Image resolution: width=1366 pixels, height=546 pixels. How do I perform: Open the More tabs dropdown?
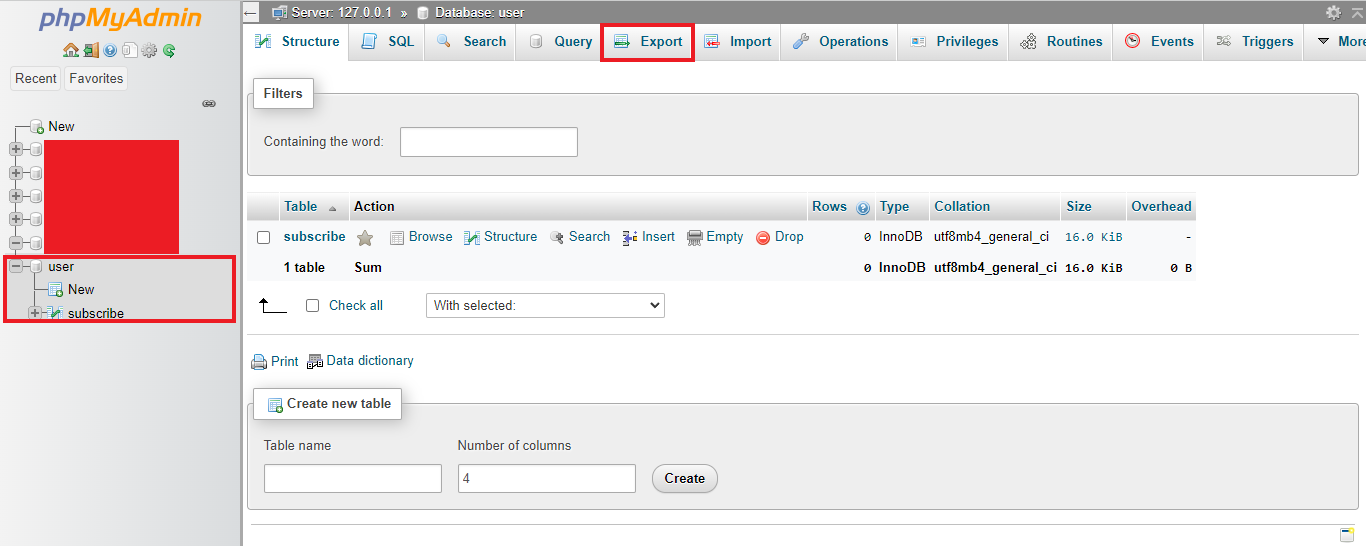(x=1339, y=41)
